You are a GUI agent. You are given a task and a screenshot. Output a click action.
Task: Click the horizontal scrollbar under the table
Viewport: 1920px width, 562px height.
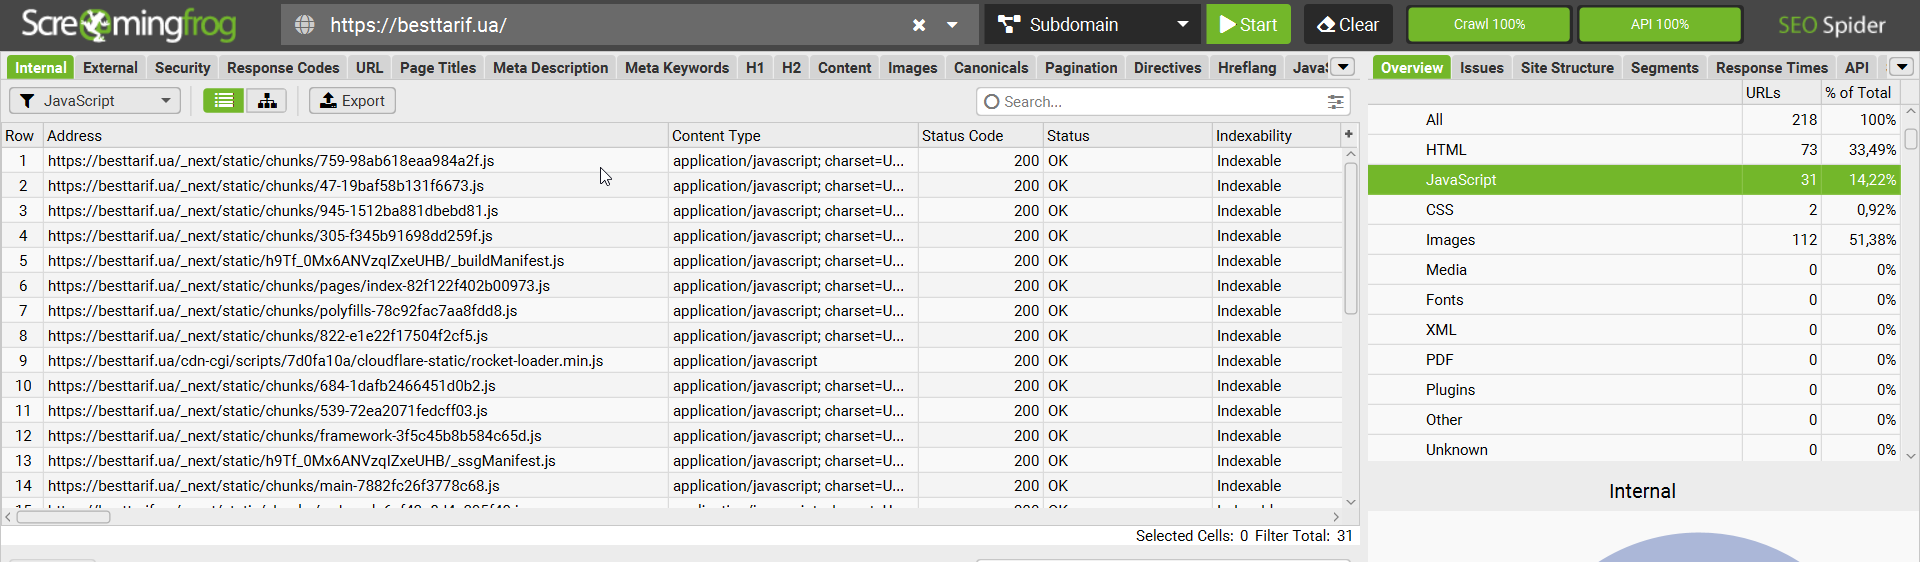tap(64, 517)
